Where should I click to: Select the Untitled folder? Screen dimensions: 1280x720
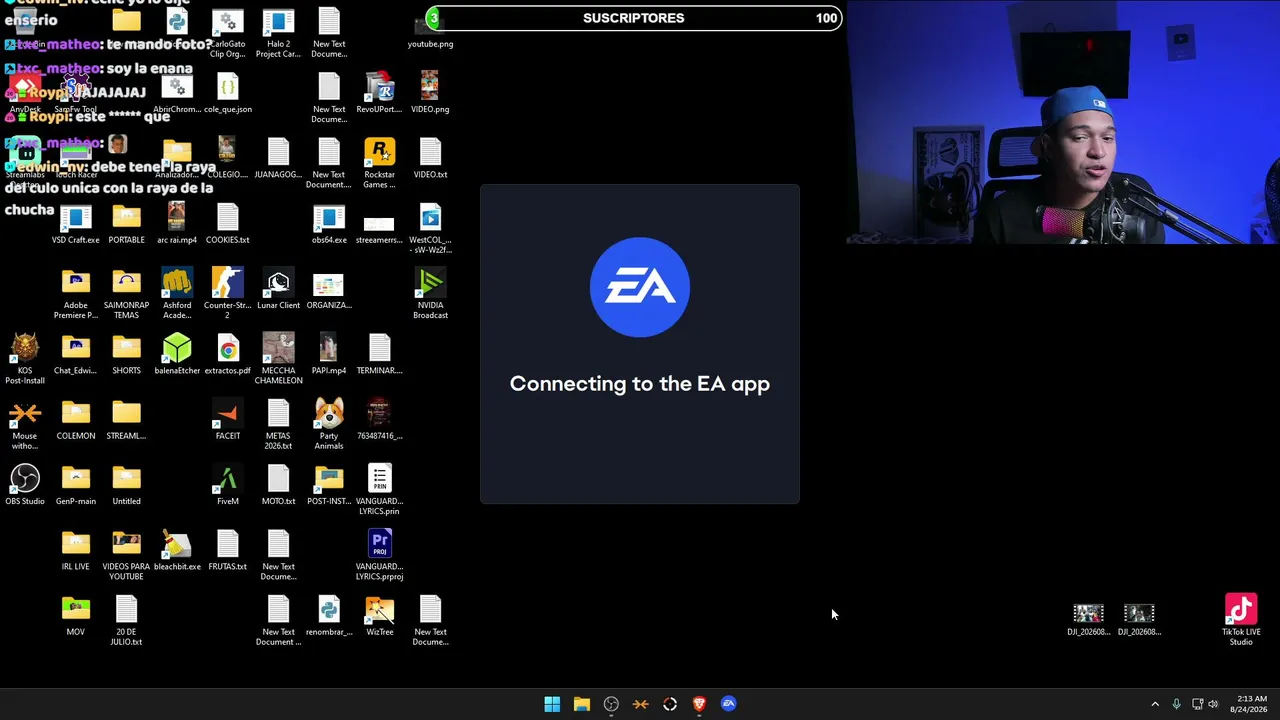click(126, 480)
